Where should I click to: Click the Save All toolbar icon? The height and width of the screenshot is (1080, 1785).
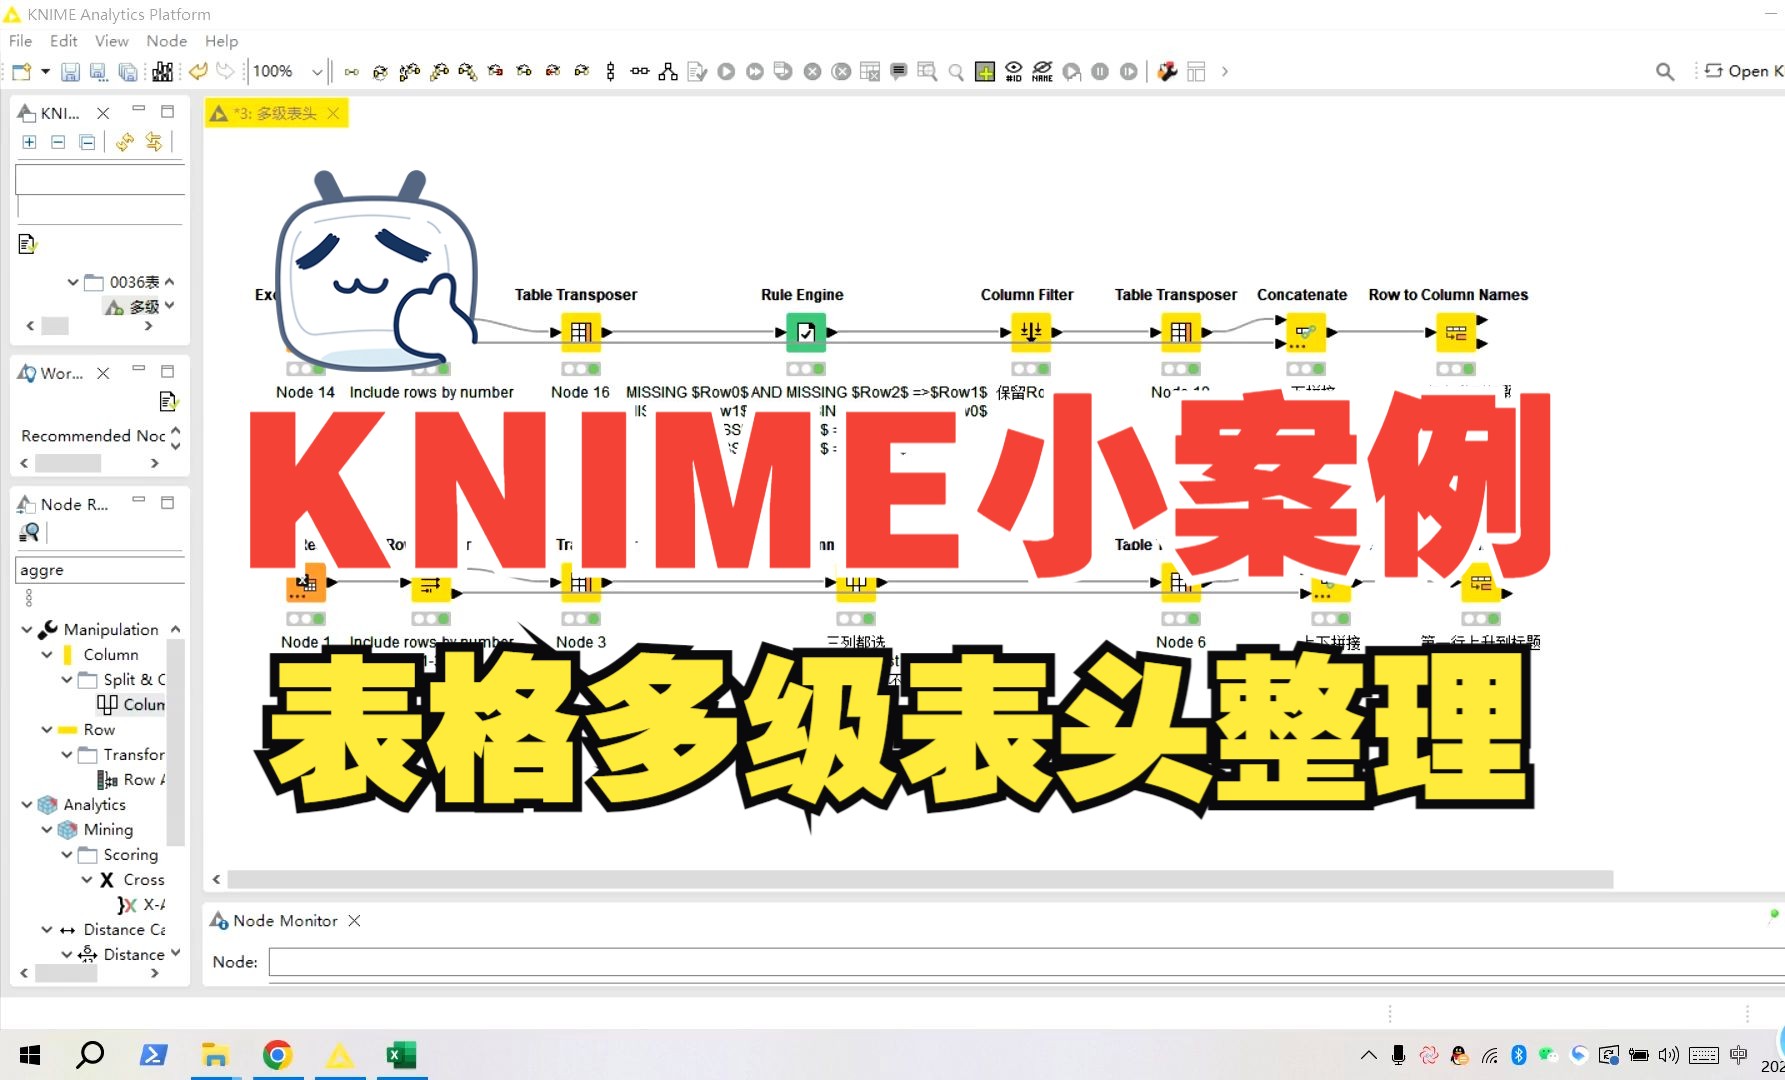pyautogui.click(x=128, y=72)
